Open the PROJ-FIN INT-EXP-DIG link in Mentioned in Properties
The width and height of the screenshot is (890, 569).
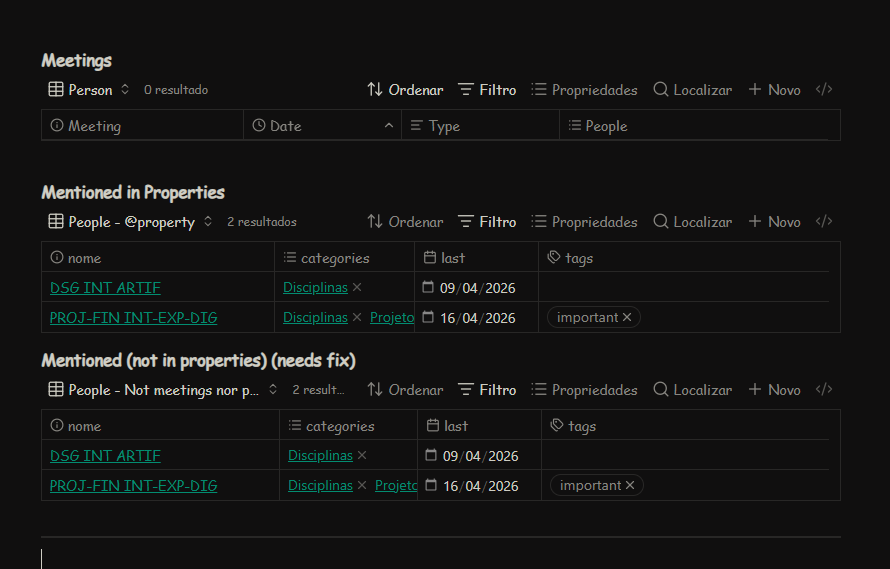pyautogui.click(x=133, y=318)
